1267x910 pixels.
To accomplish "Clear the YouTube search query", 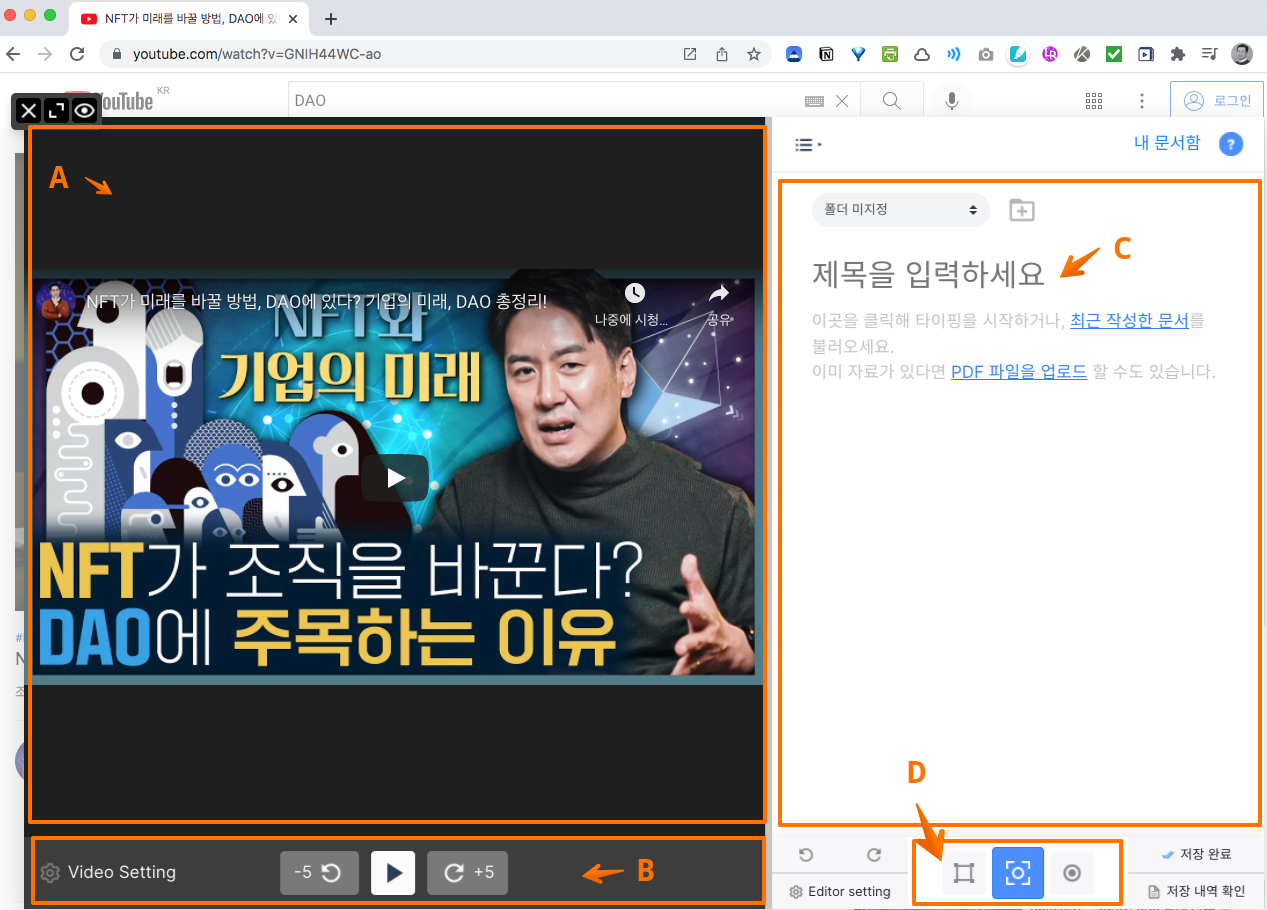I will pos(842,101).
